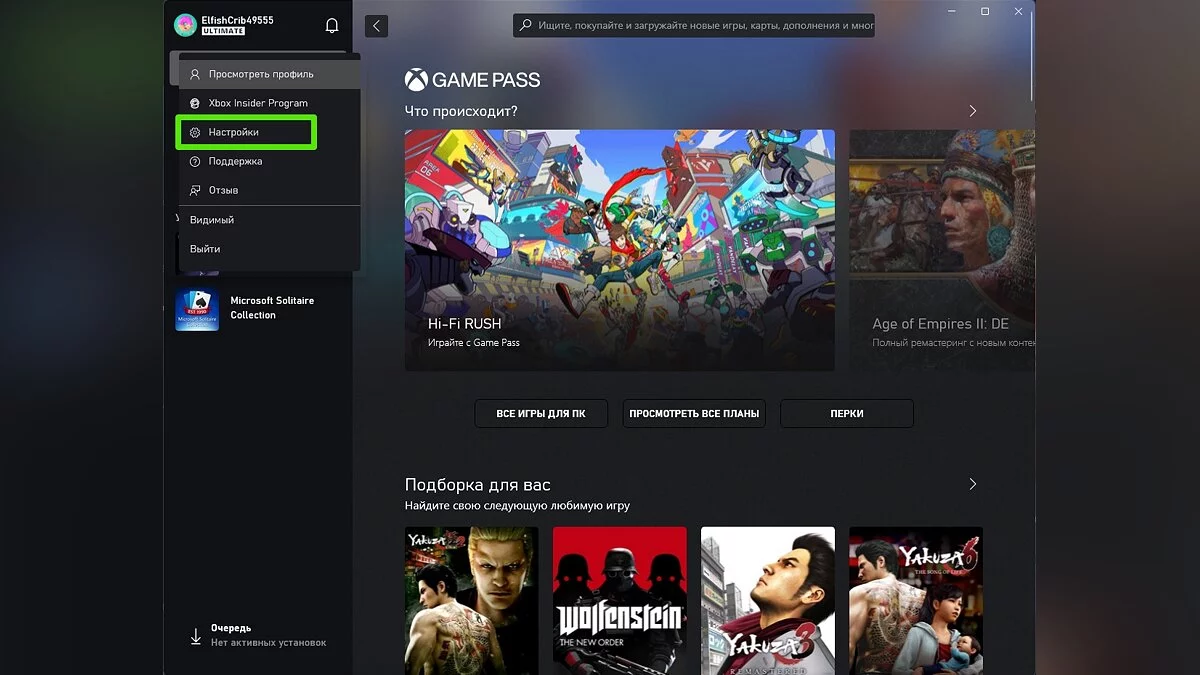Image resolution: width=1200 pixels, height=675 pixels.
Task: Open the notifications bell icon
Action: click(x=332, y=25)
